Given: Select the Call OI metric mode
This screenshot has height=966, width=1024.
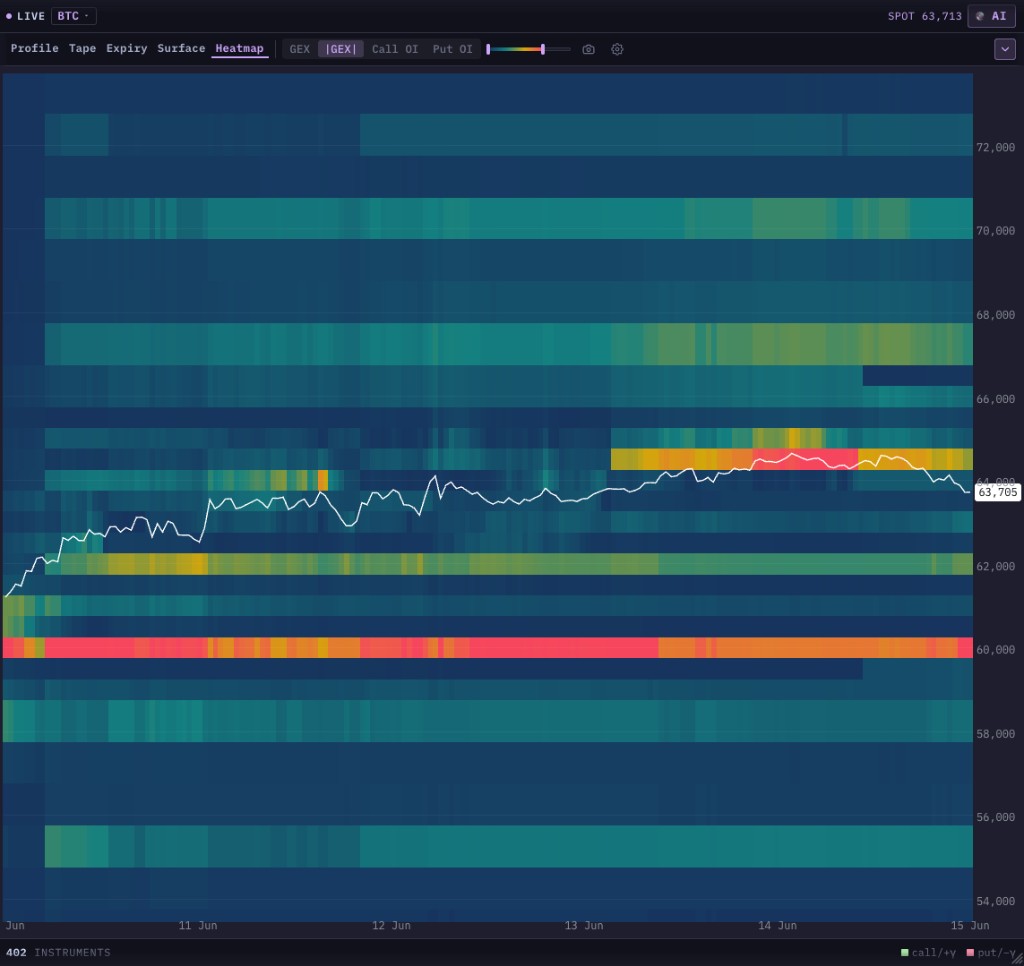Looking at the screenshot, I should (395, 49).
